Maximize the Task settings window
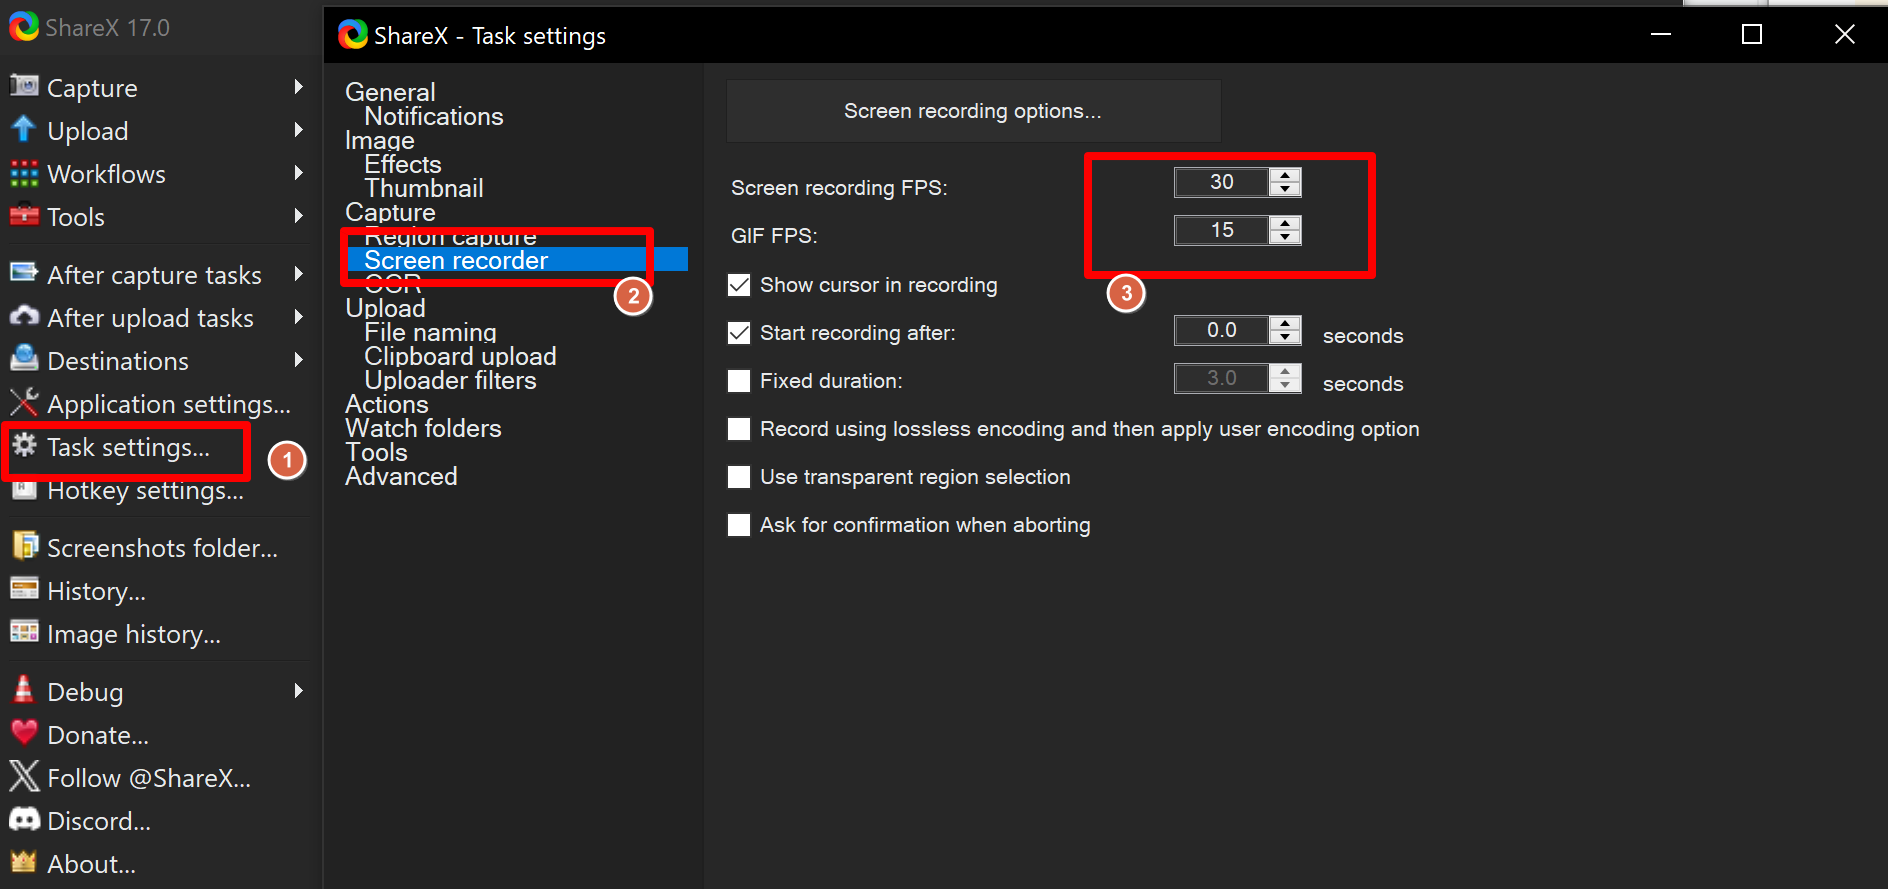1888x889 pixels. pos(1752,35)
